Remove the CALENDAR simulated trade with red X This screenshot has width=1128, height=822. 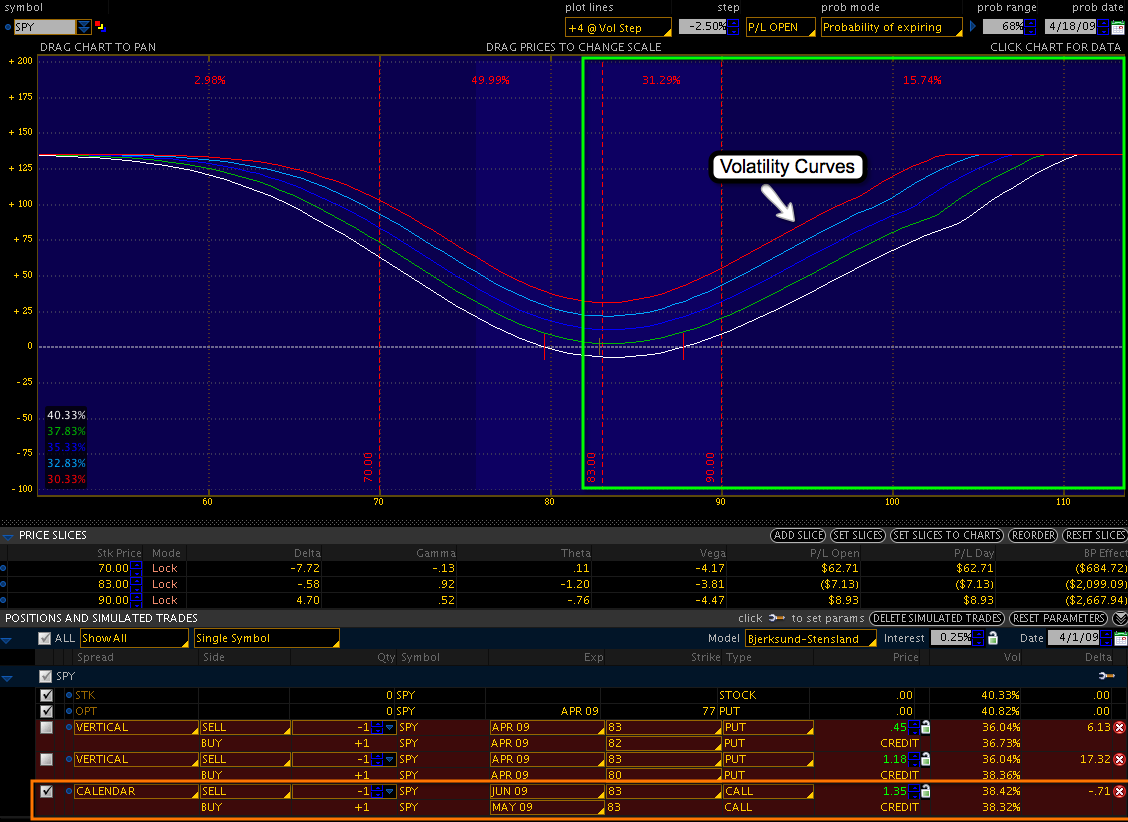[x=1119, y=792]
